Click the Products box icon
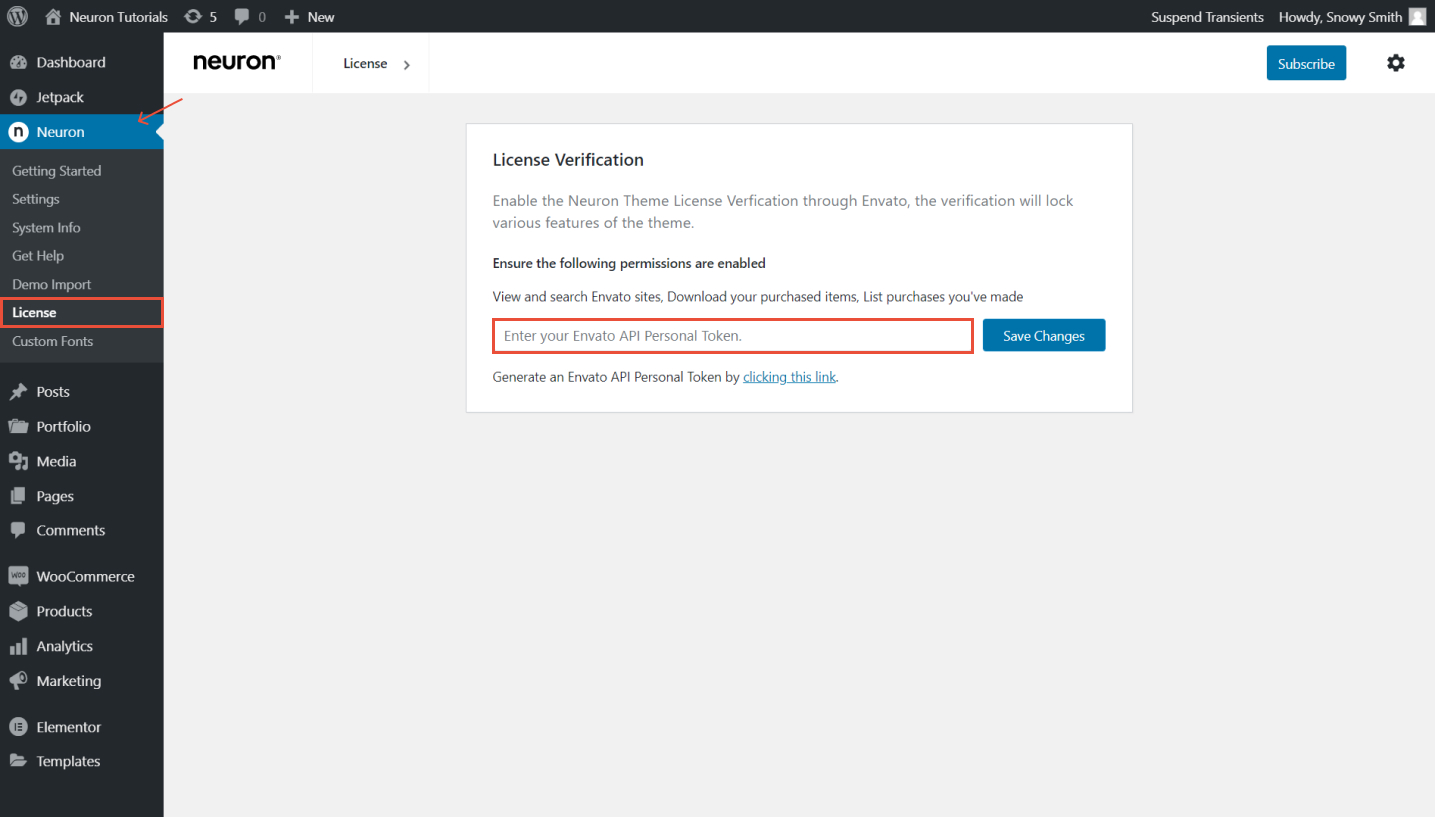1435x817 pixels. (18, 611)
